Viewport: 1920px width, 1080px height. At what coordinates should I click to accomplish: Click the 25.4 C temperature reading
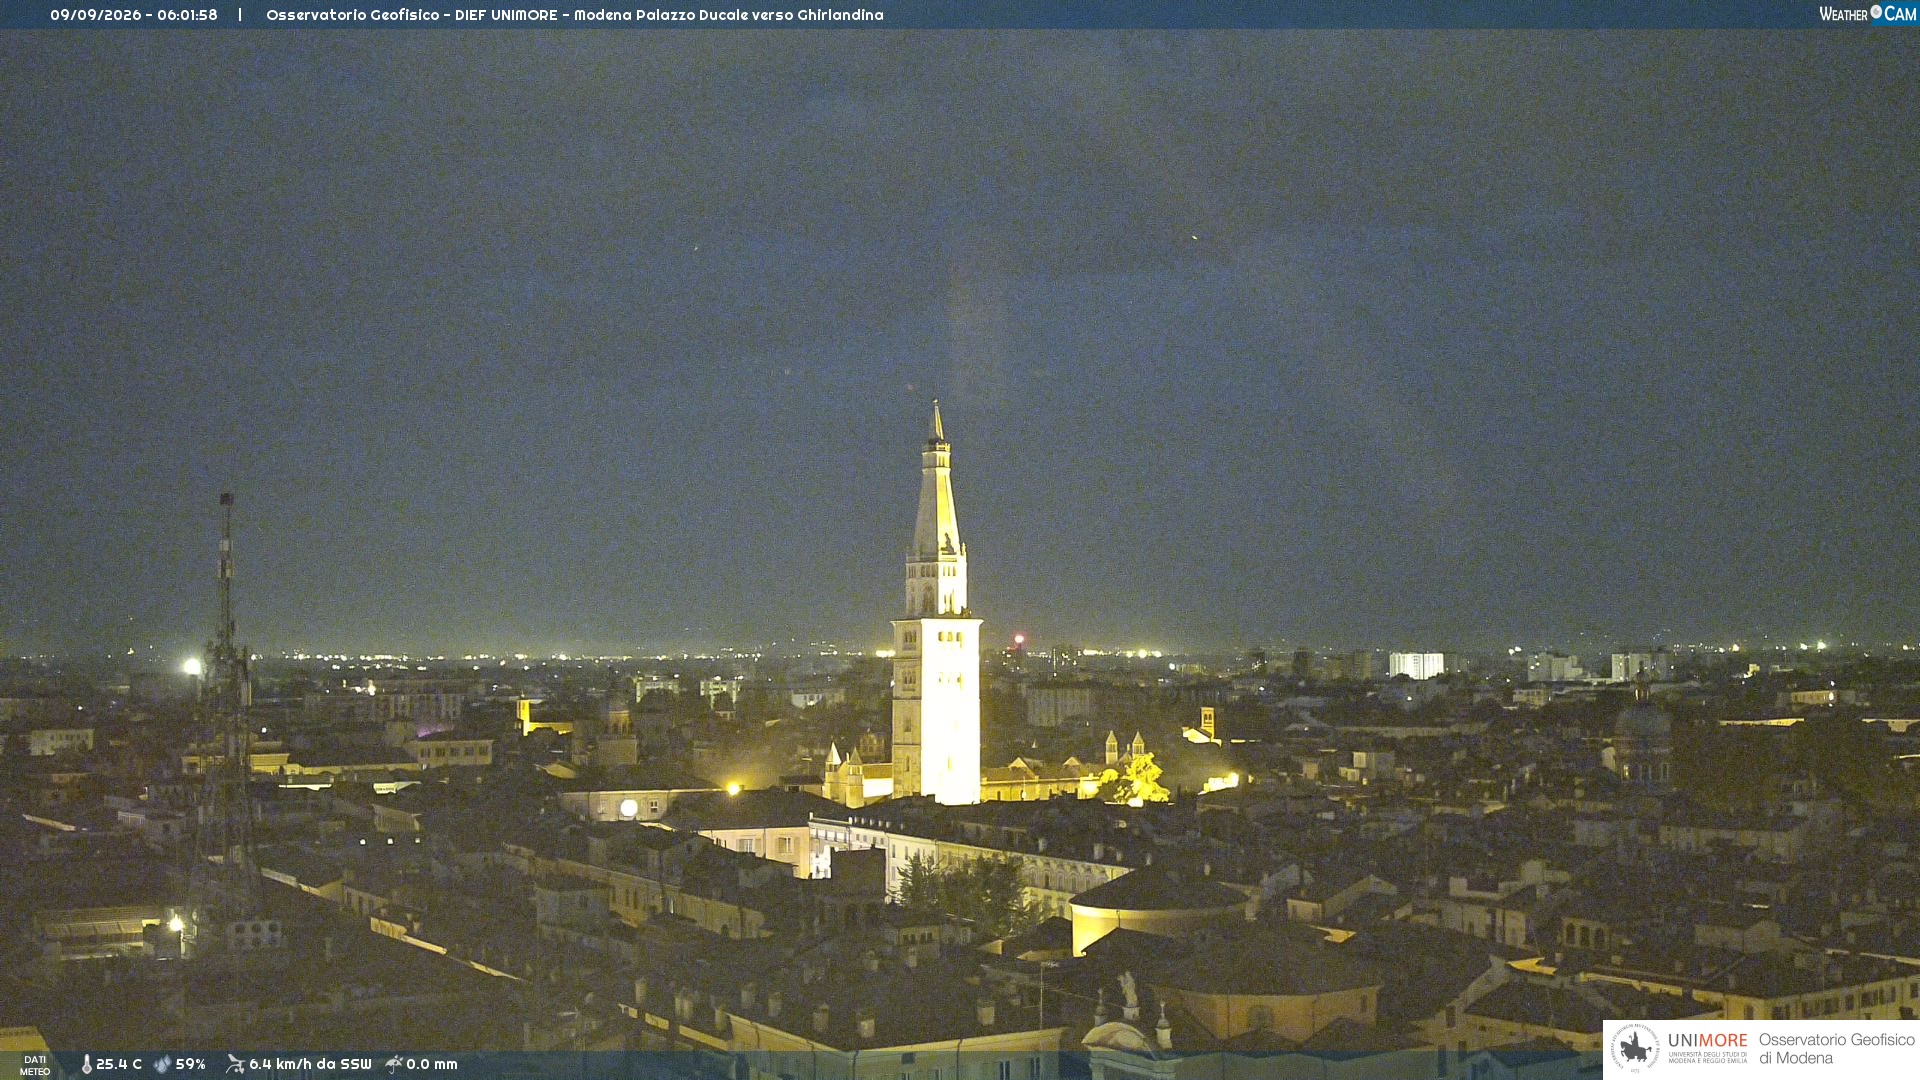coord(119,1064)
